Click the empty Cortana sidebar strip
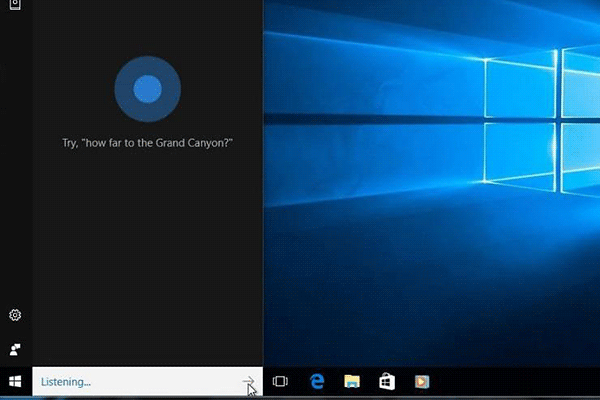 click(x=15, y=180)
